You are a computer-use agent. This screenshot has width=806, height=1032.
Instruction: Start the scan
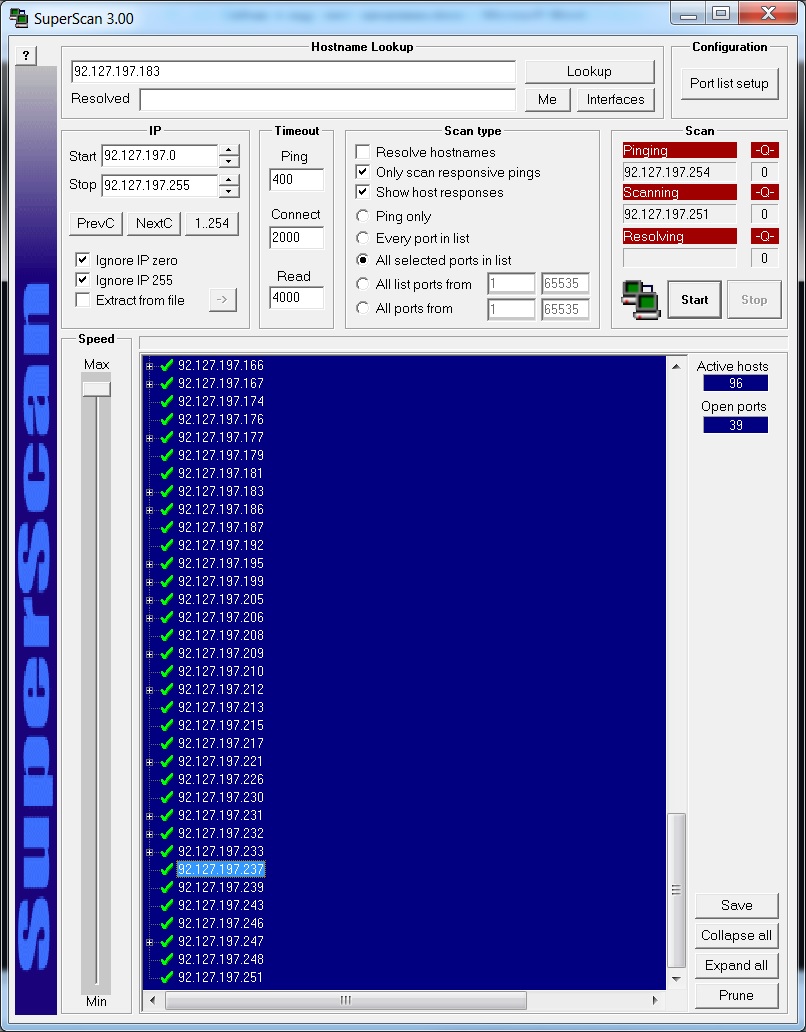695,299
